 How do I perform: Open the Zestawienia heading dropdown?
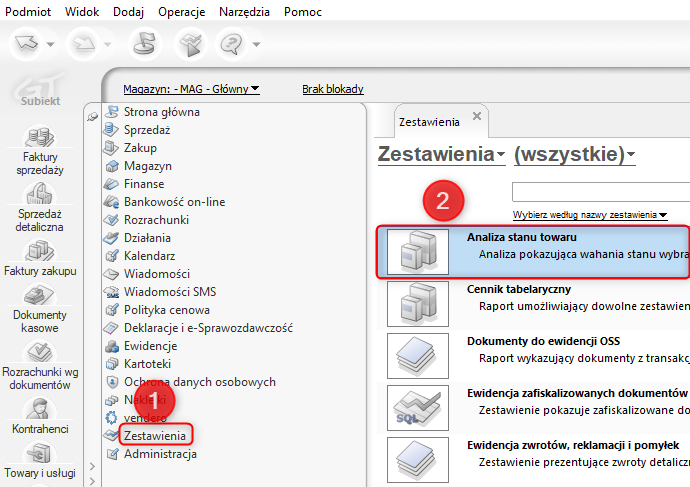tap(441, 154)
